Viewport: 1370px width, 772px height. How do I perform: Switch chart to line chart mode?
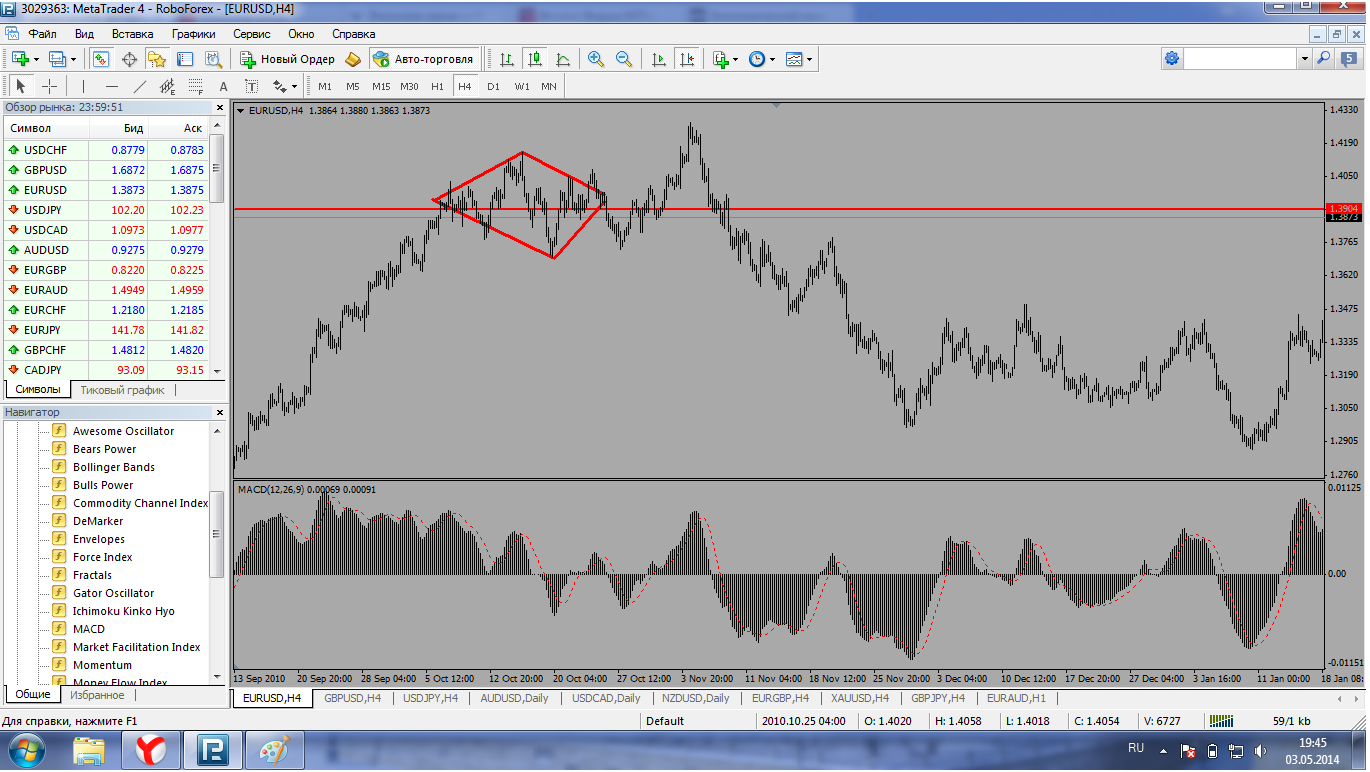click(563, 59)
